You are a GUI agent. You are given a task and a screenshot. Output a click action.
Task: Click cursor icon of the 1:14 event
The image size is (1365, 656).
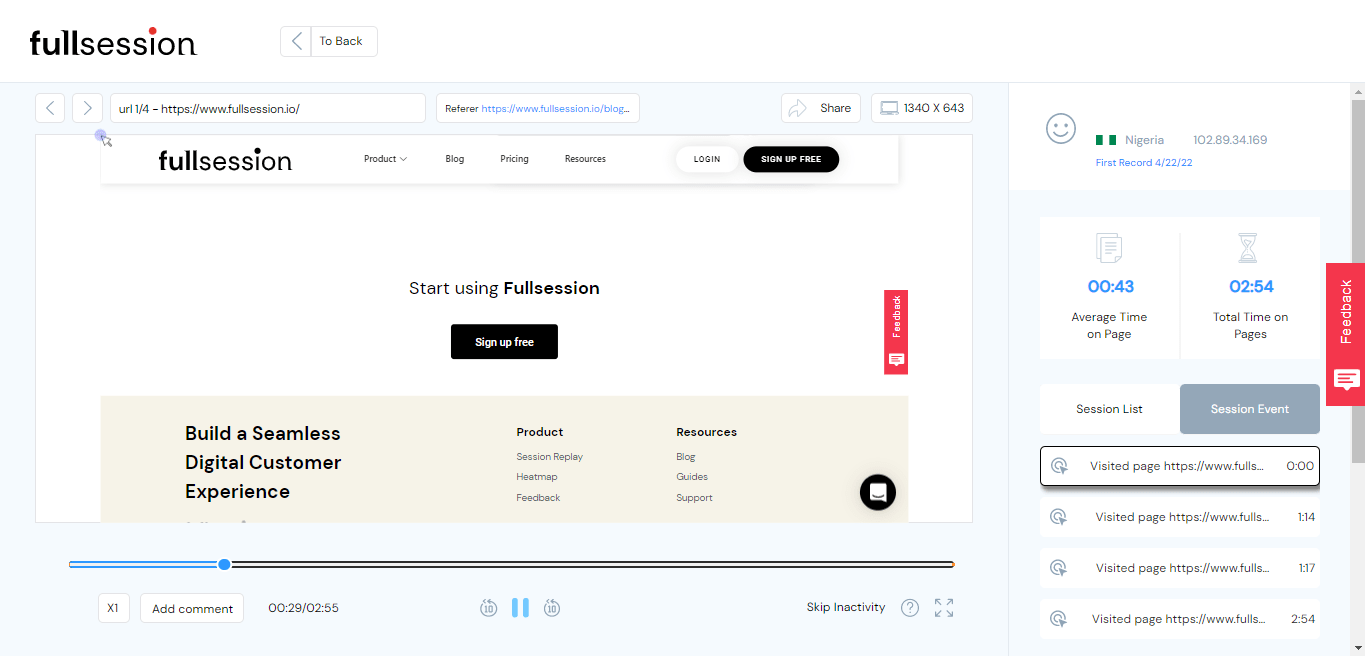click(1058, 517)
